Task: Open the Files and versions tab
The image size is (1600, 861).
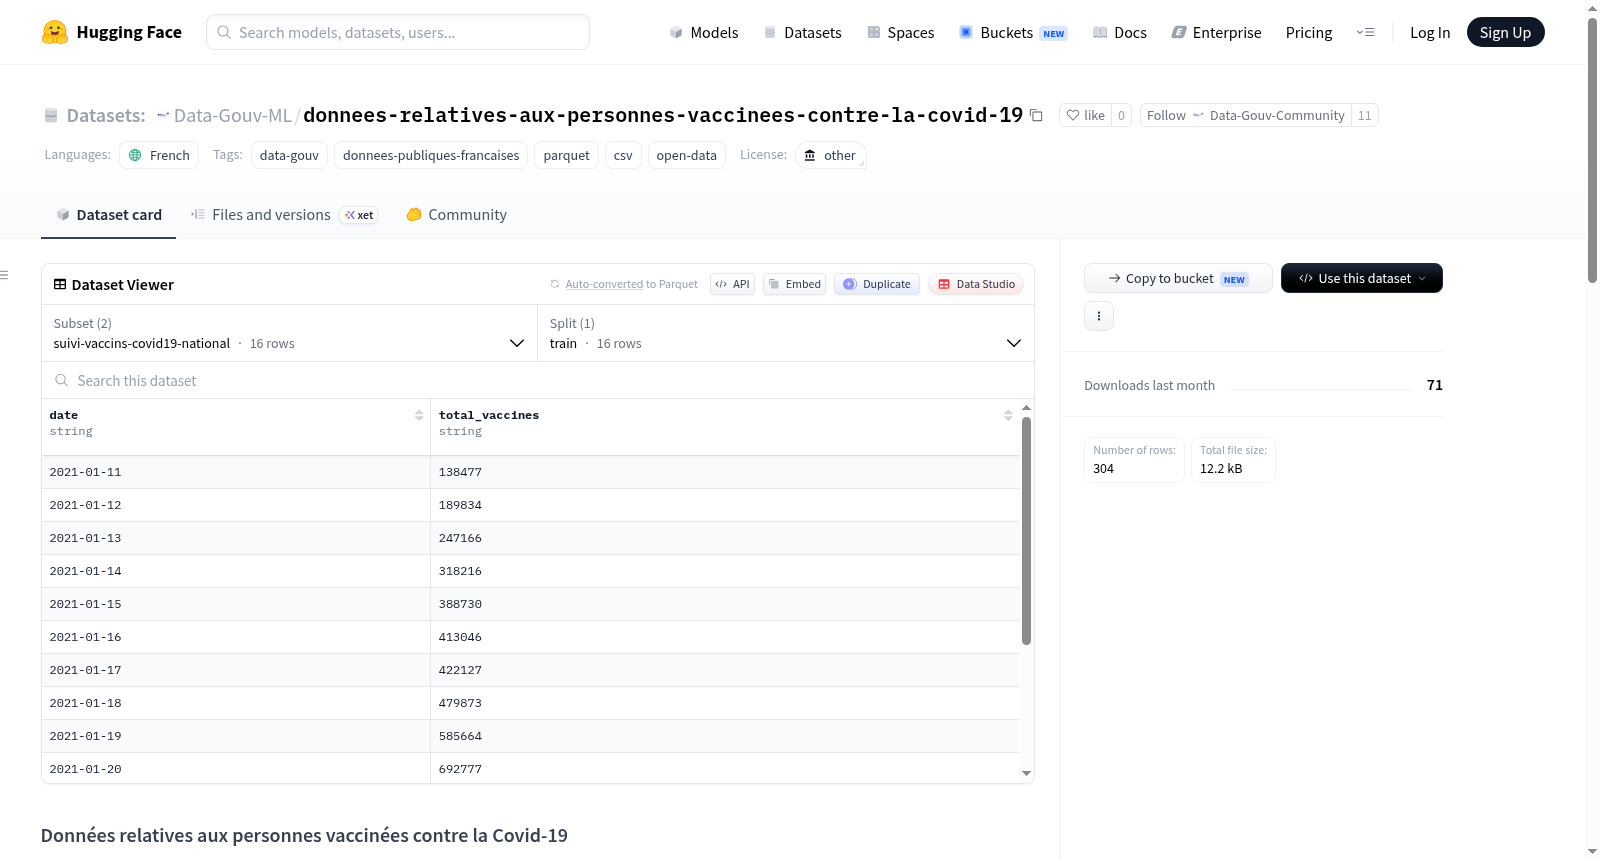Action: [x=283, y=215]
